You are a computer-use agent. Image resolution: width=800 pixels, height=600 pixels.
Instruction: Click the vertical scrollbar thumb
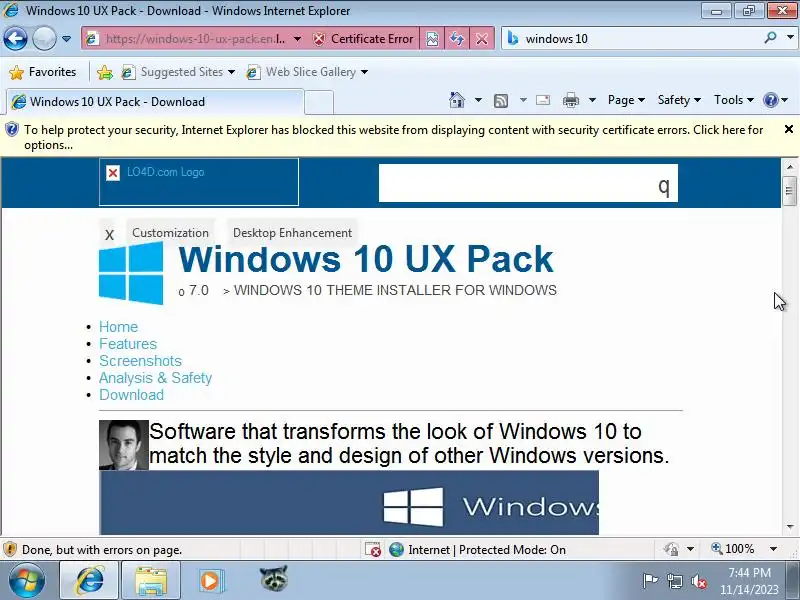click(x=790, y=191)
